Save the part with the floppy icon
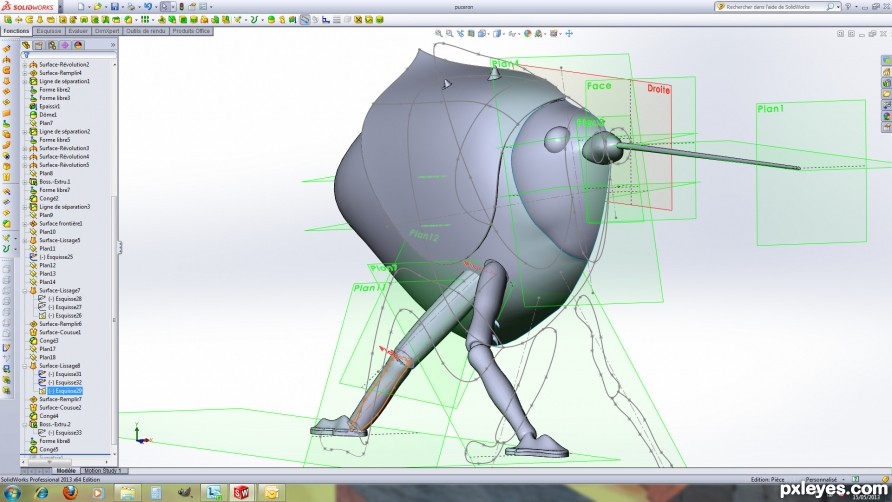This screenshot has width=892, height=502. click(114, 7)
